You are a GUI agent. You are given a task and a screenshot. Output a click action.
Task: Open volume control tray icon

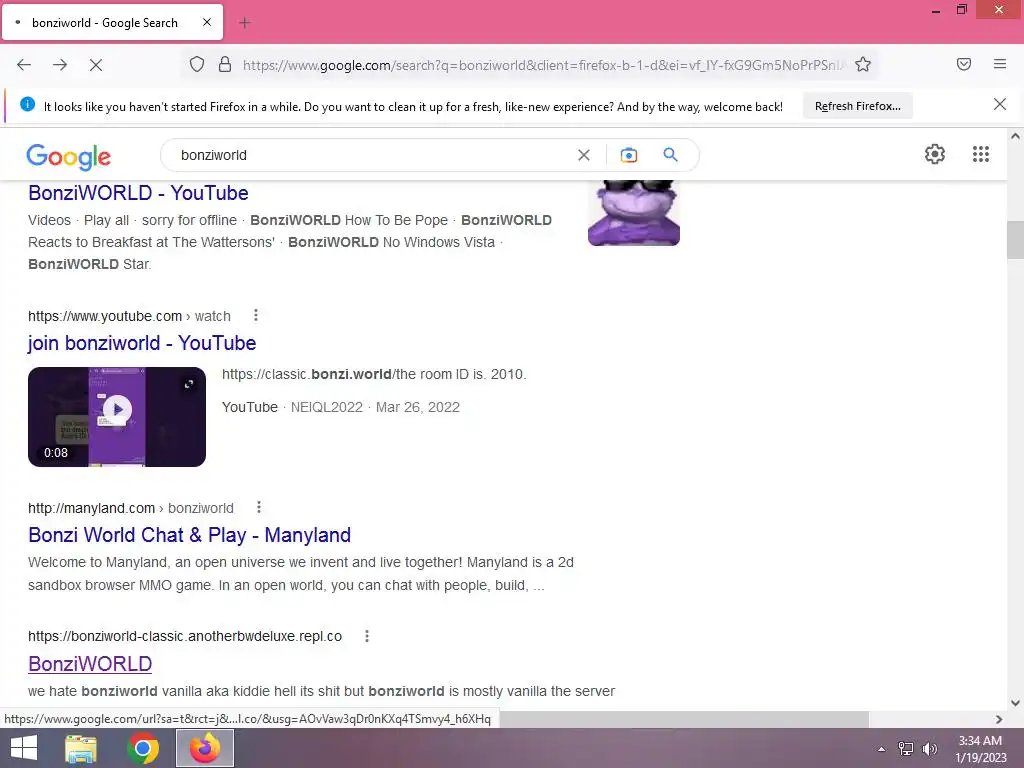pos(929,749)
